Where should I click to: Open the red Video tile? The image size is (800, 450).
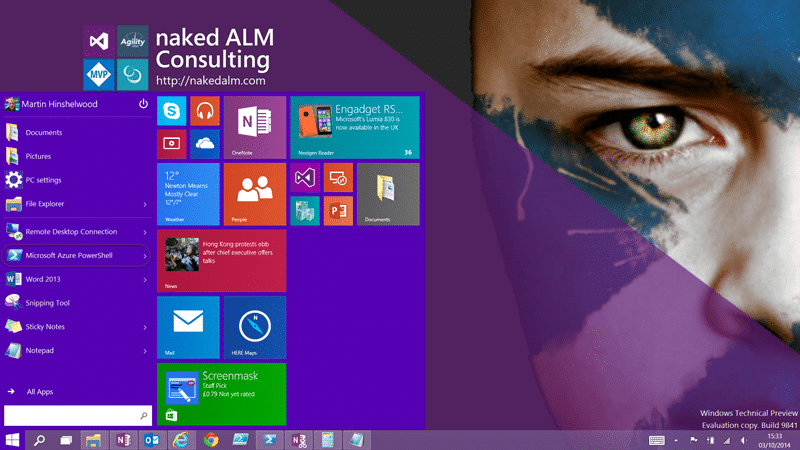[171, 144]
